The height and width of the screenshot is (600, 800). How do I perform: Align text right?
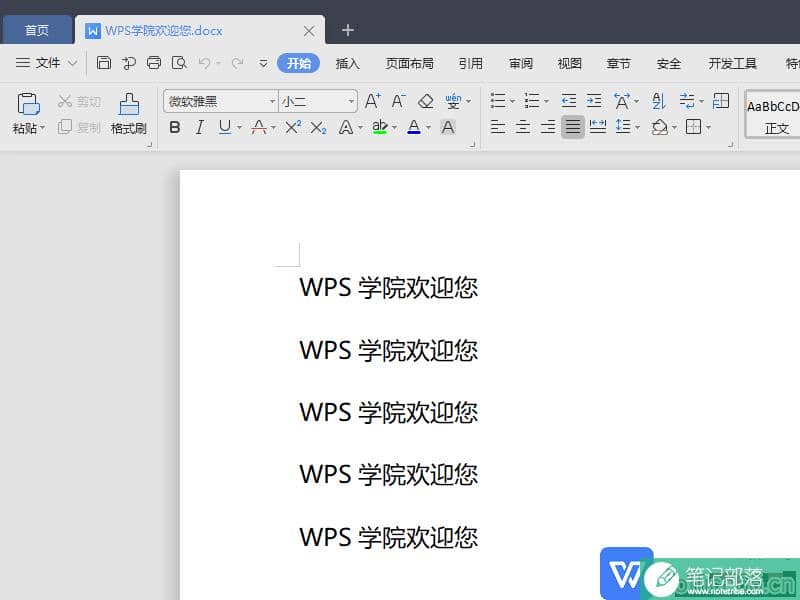(548, 127)
